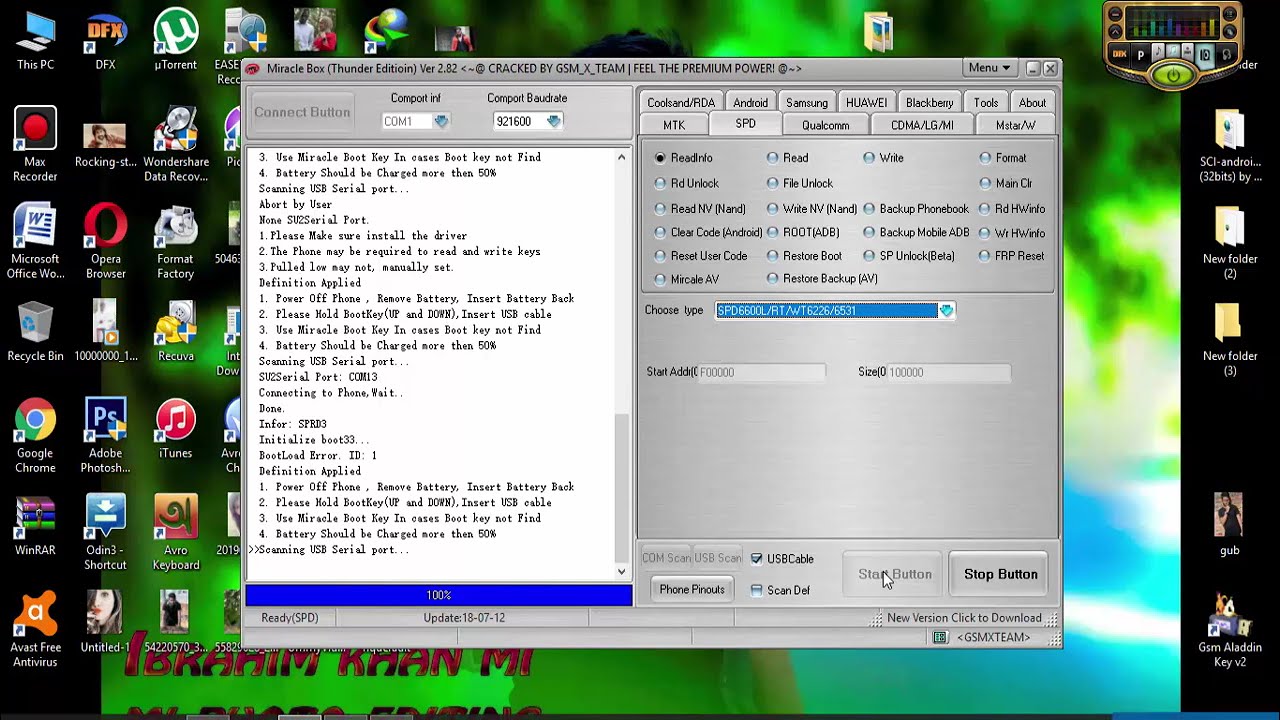1280x720 pixels.
Task: Switch to the Coolsand/RDA tab
Action: (x=681, y=103)
